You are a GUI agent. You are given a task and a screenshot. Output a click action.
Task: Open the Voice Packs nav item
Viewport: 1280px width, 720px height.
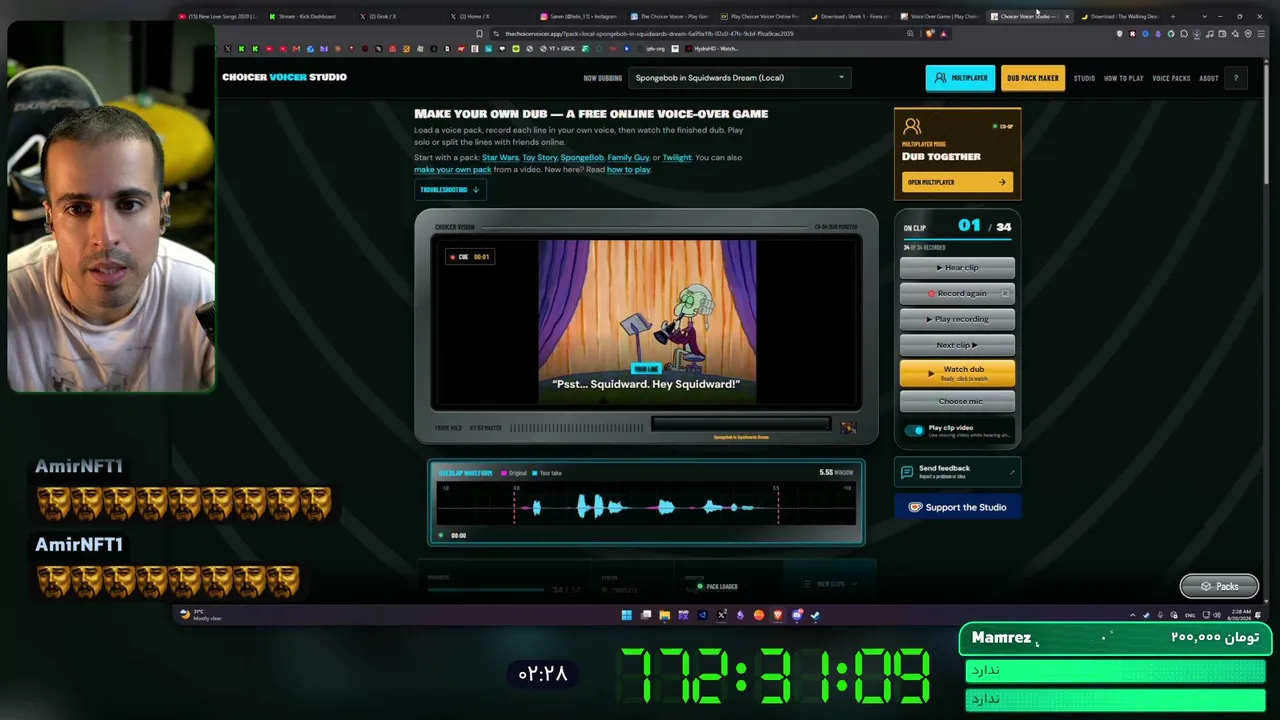pos(1171,78)
